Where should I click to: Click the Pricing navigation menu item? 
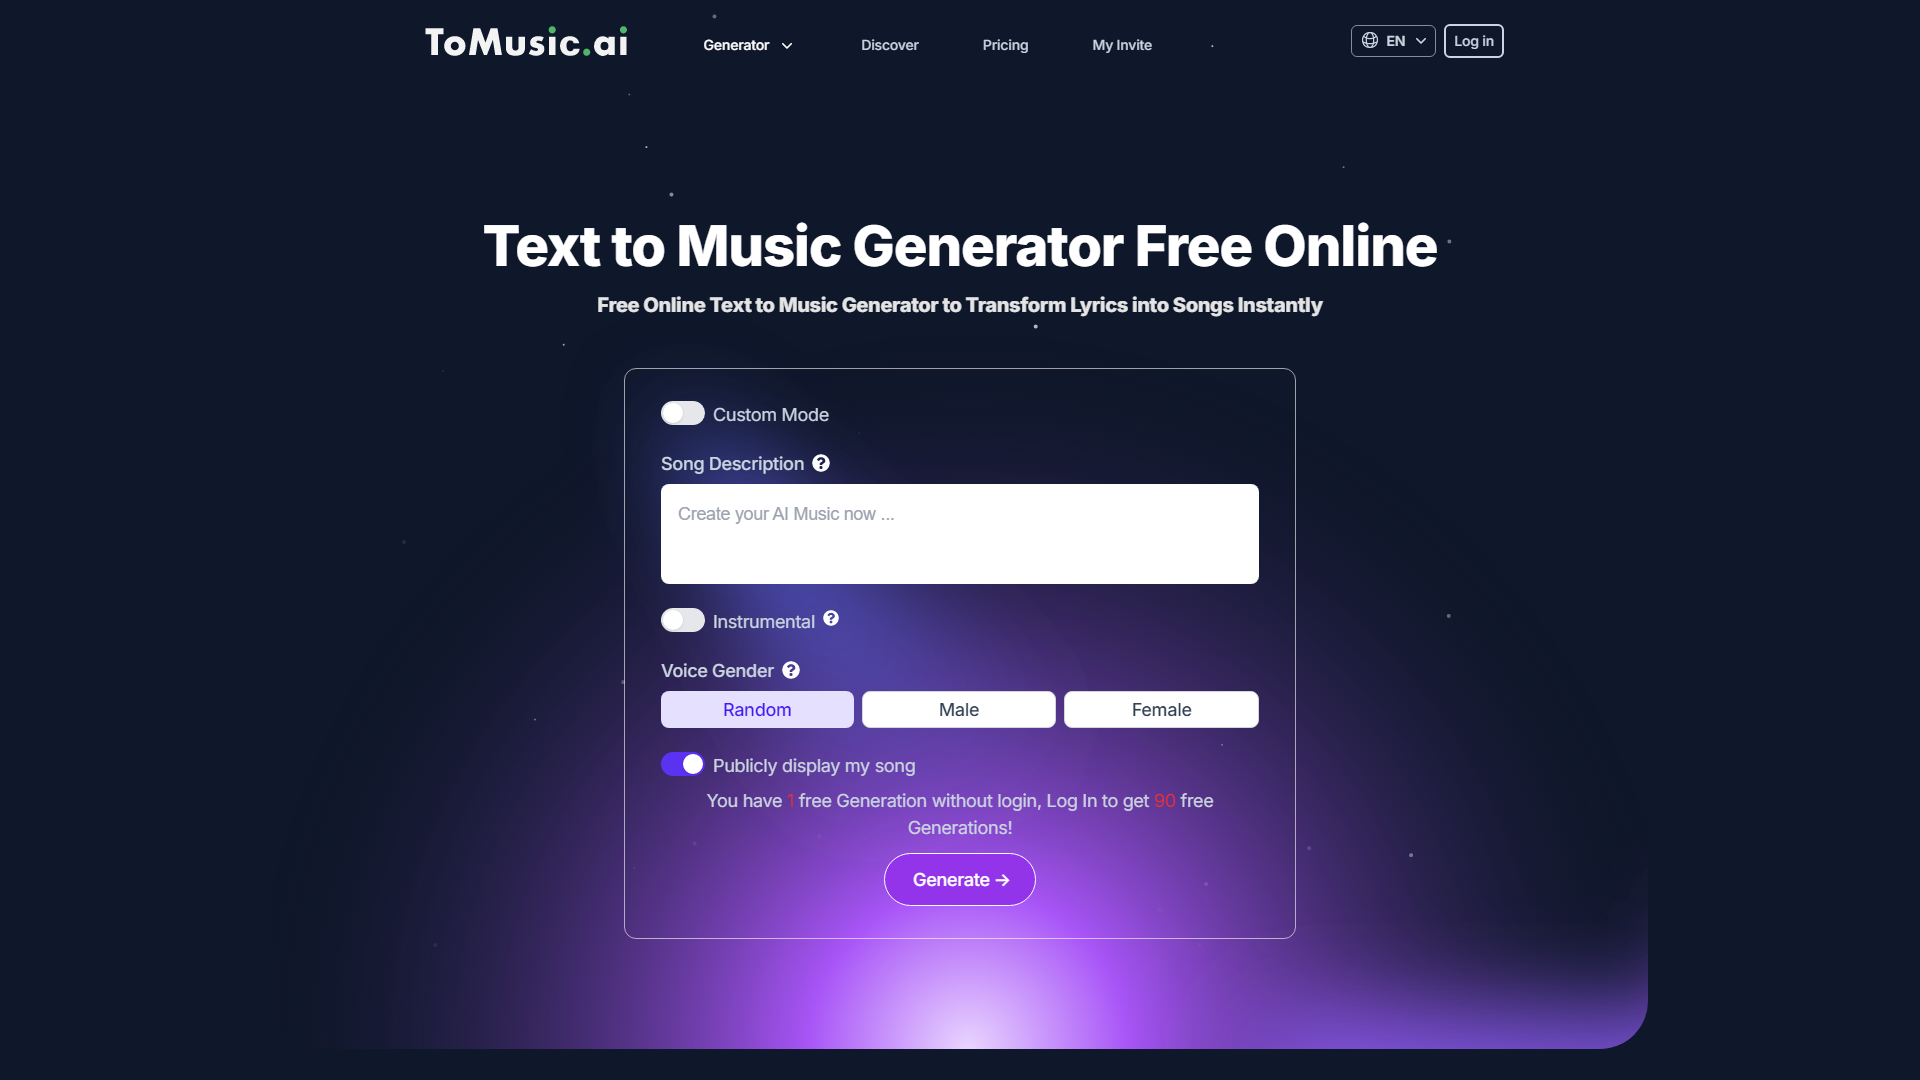(x=1005, y=44)
